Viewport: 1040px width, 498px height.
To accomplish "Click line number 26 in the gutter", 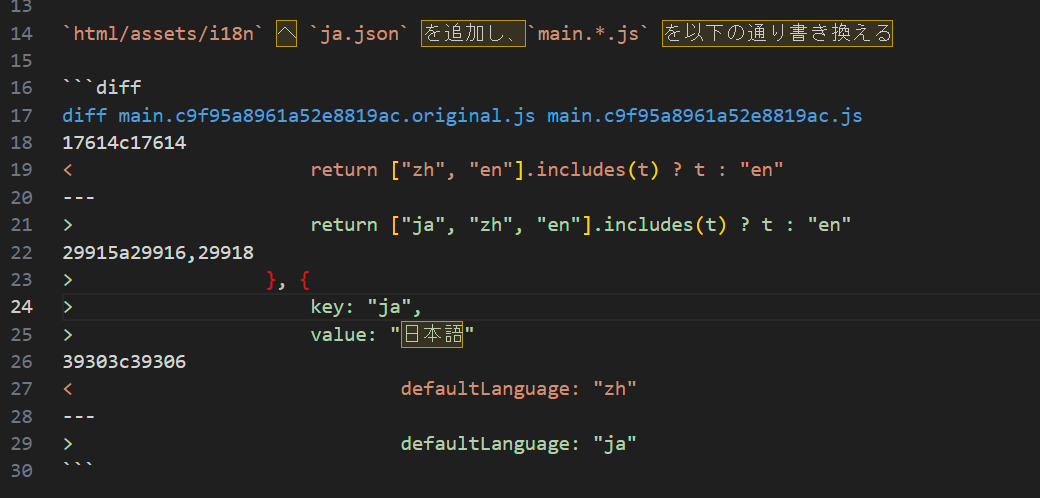I will coord(22,362).
